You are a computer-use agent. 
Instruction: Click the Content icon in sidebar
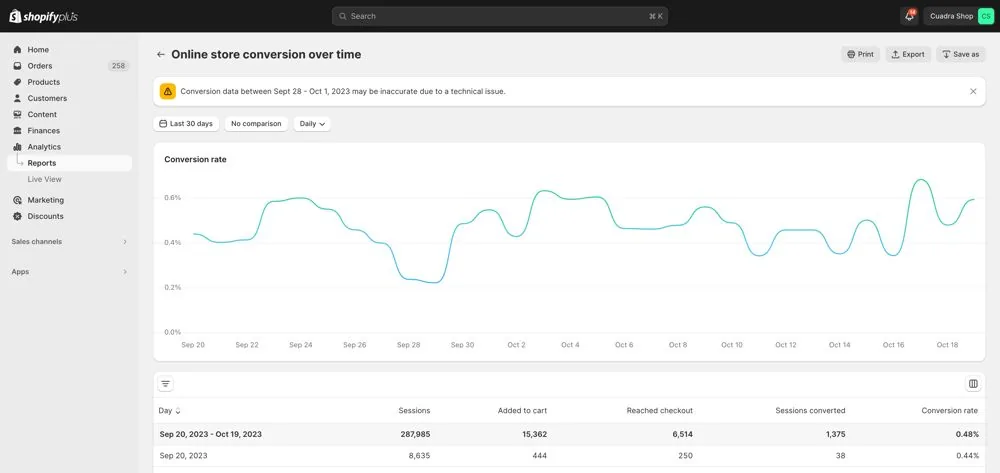click(x=17, y=115)
